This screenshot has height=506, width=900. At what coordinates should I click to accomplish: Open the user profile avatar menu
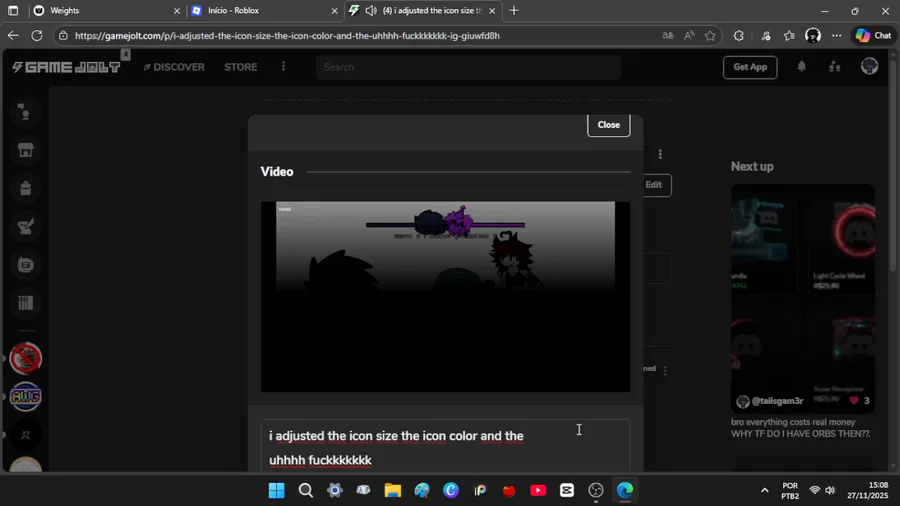click(x=869, y=67)
